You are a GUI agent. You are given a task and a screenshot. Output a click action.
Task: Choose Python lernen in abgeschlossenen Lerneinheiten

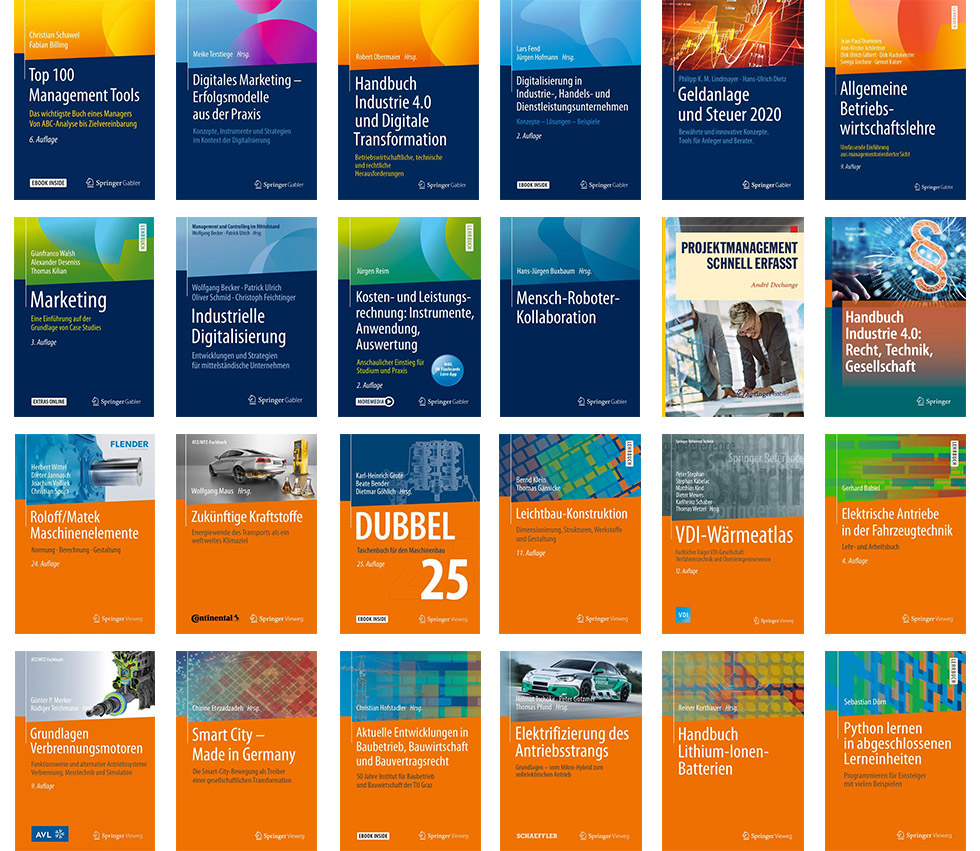[895, 750]
